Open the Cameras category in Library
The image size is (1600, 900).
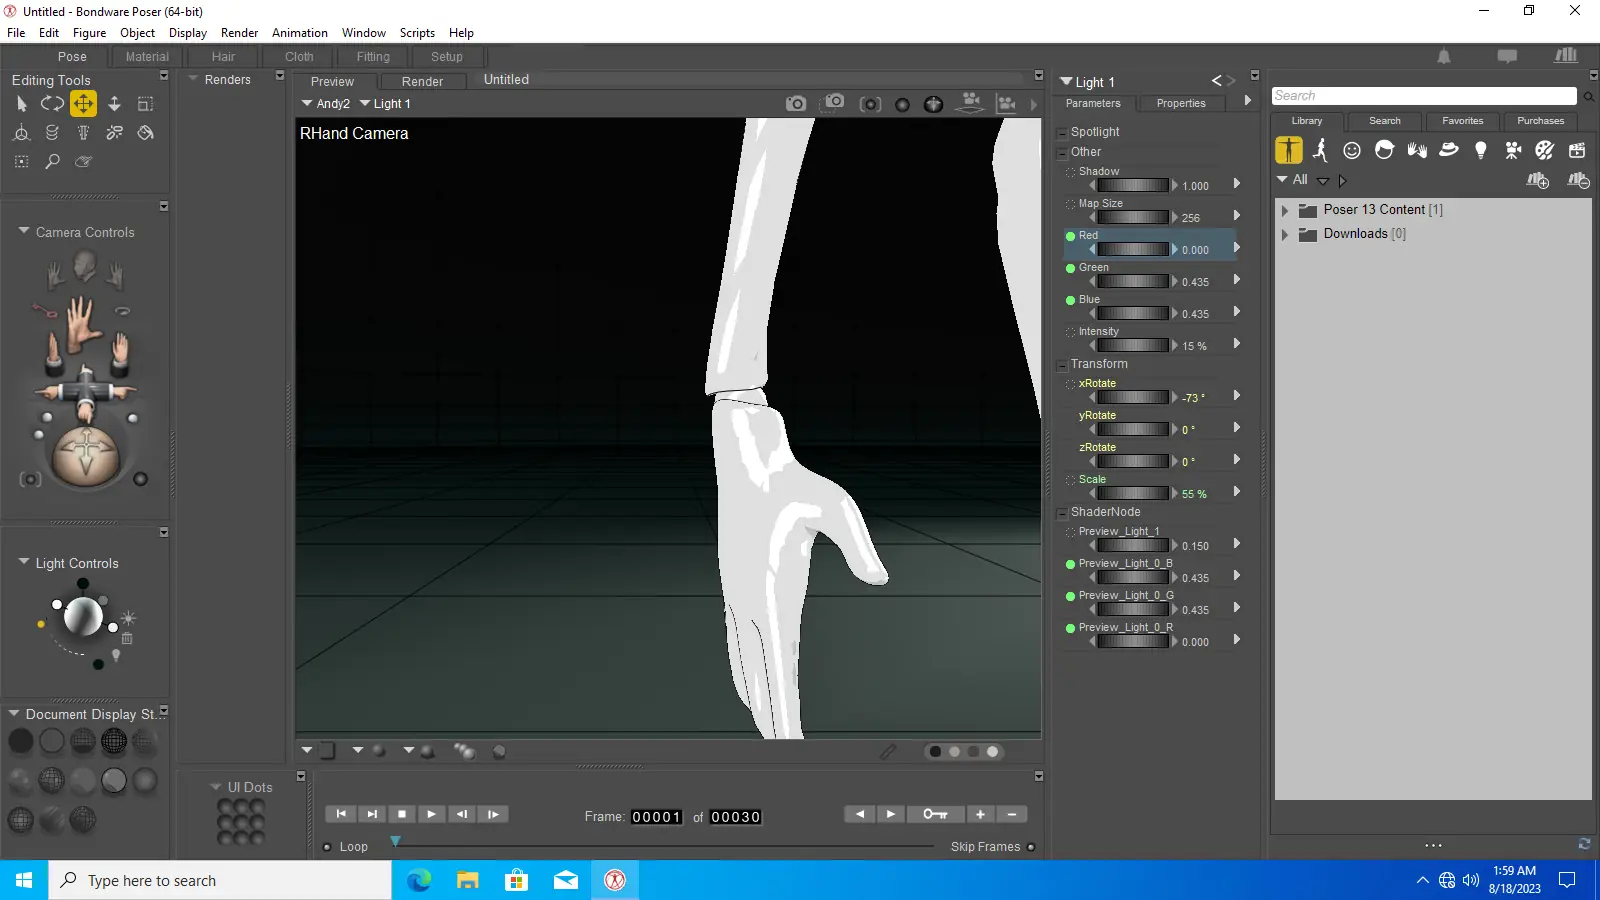1513,151
